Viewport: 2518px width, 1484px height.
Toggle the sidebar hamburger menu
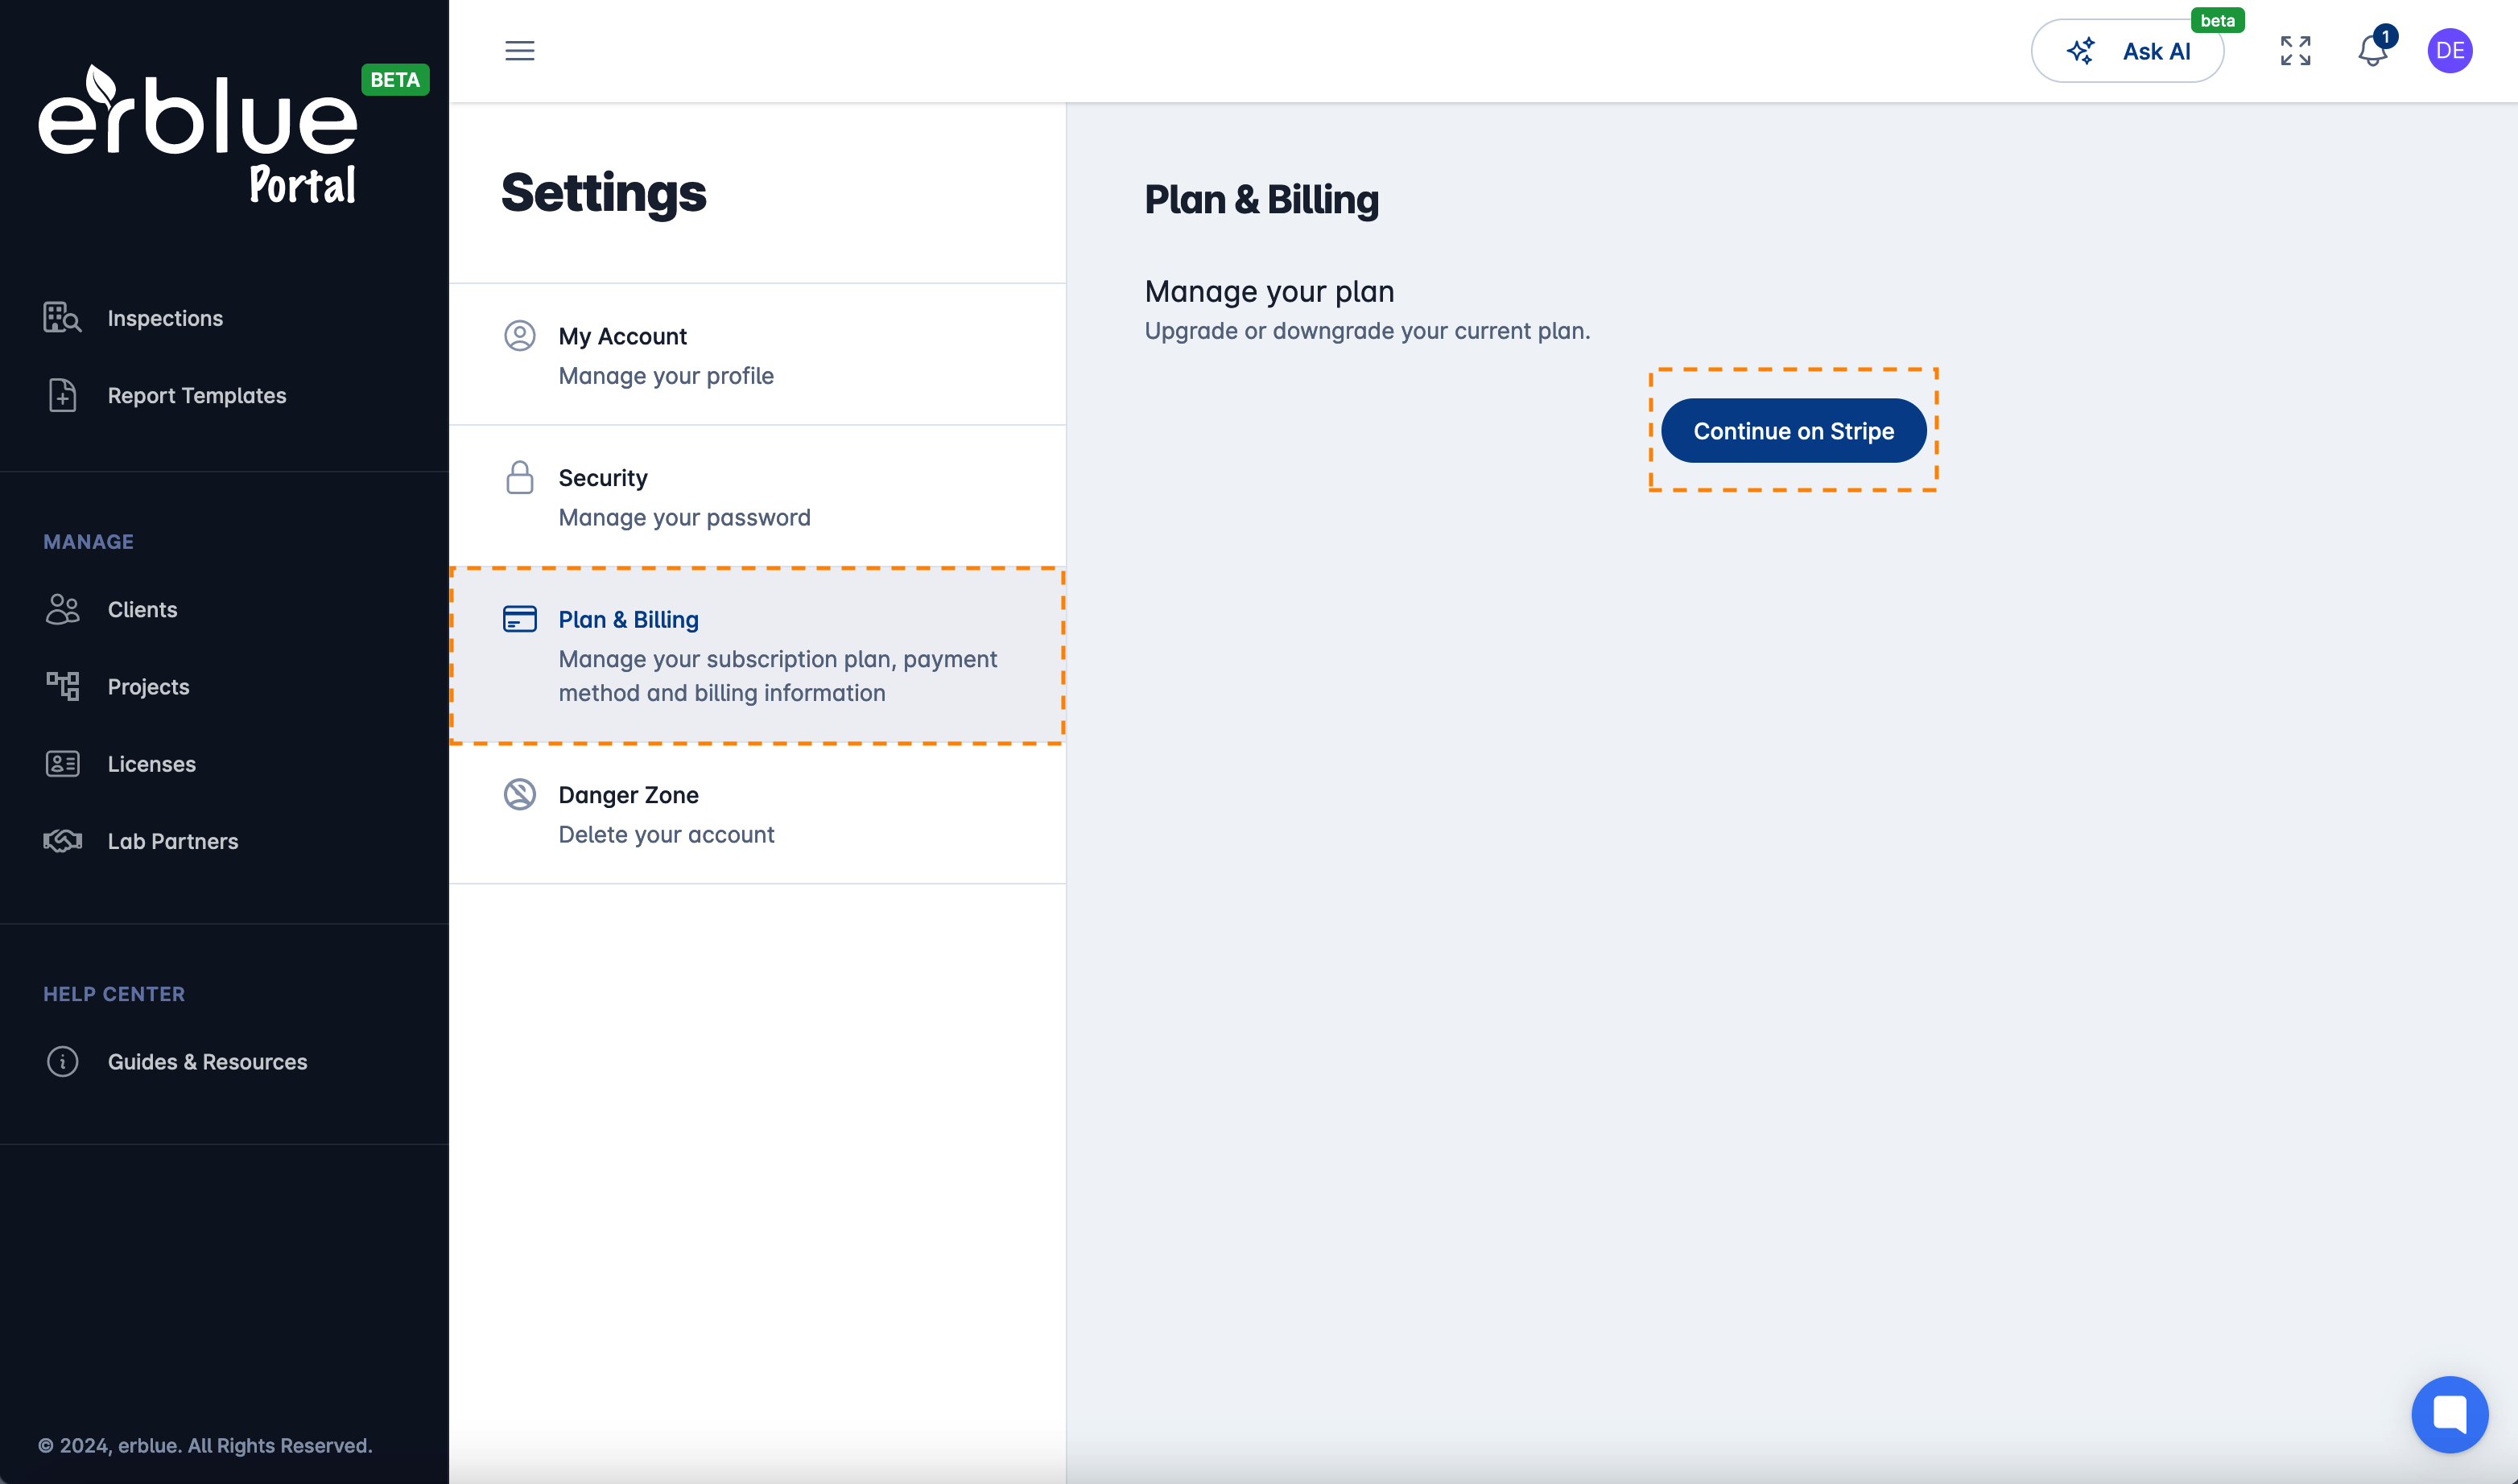(519, 49)
